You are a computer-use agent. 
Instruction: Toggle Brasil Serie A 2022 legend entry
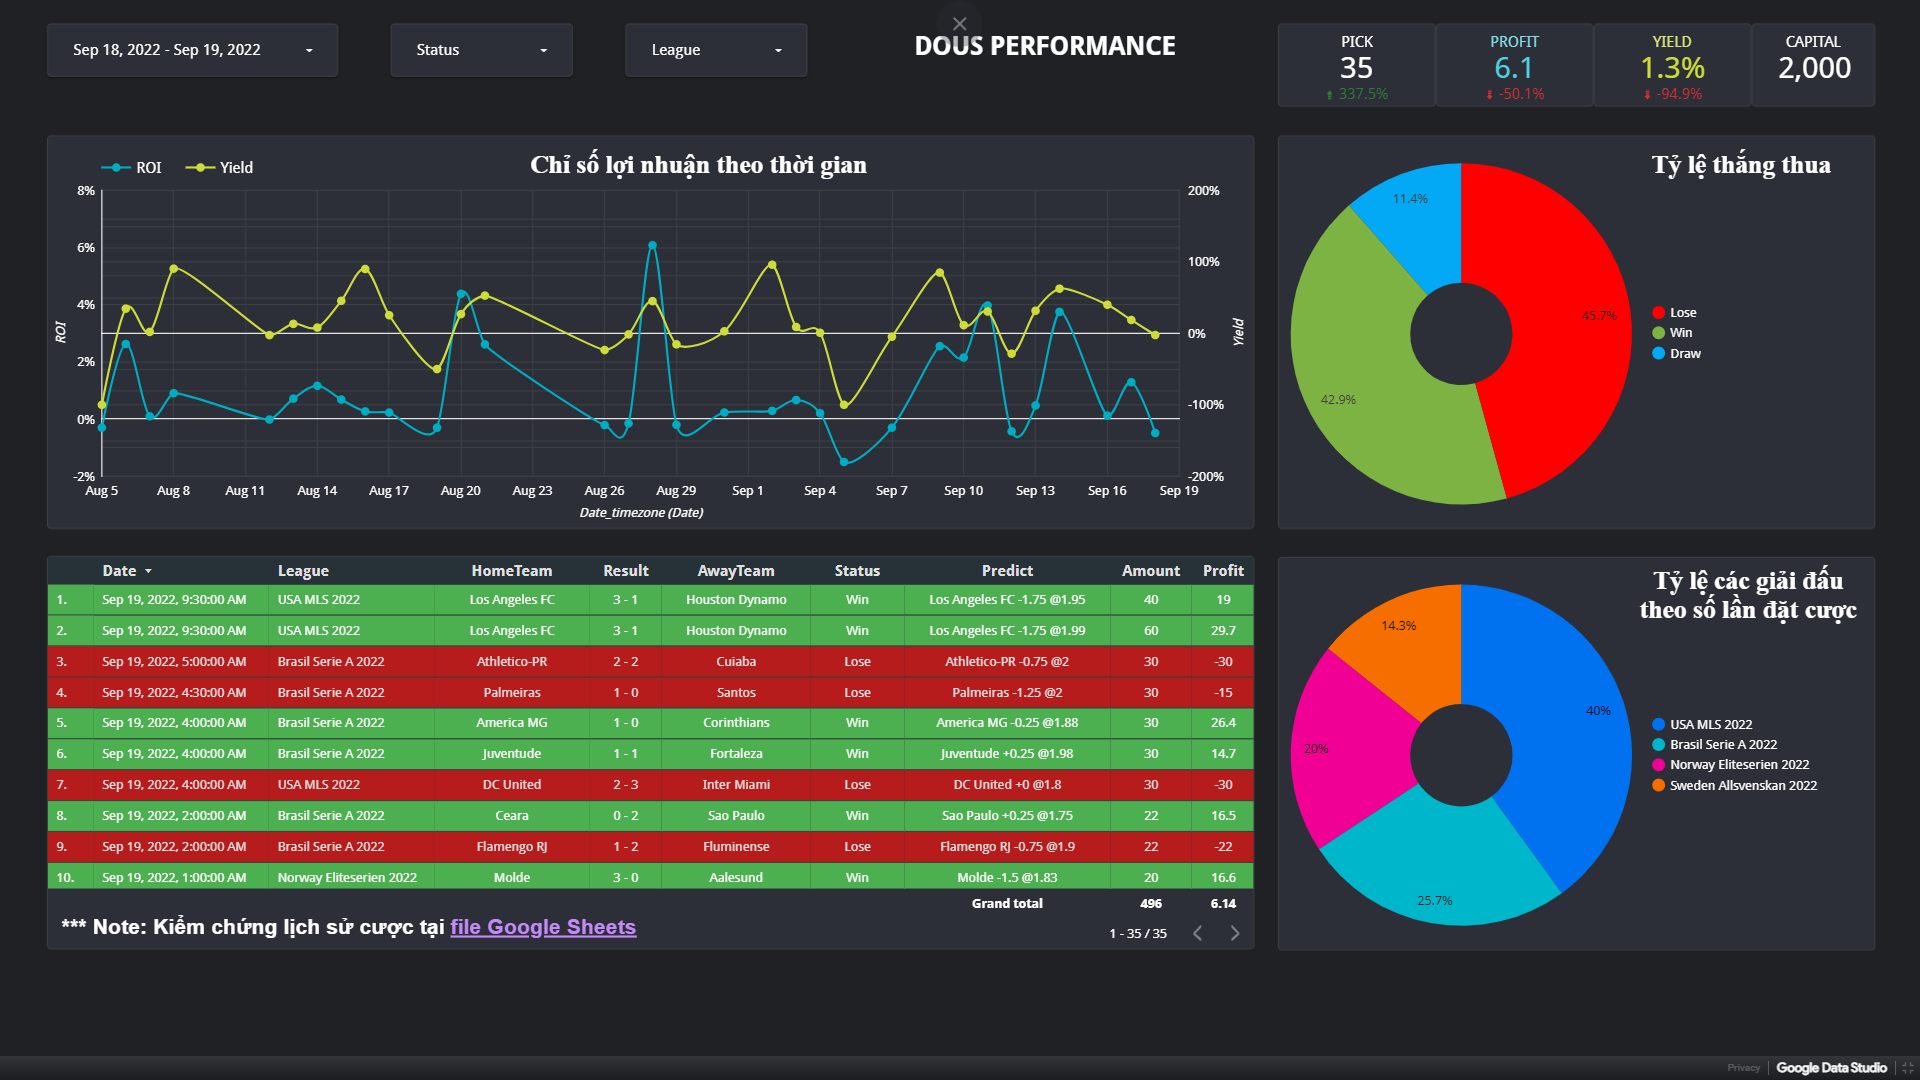[1722, 745]
